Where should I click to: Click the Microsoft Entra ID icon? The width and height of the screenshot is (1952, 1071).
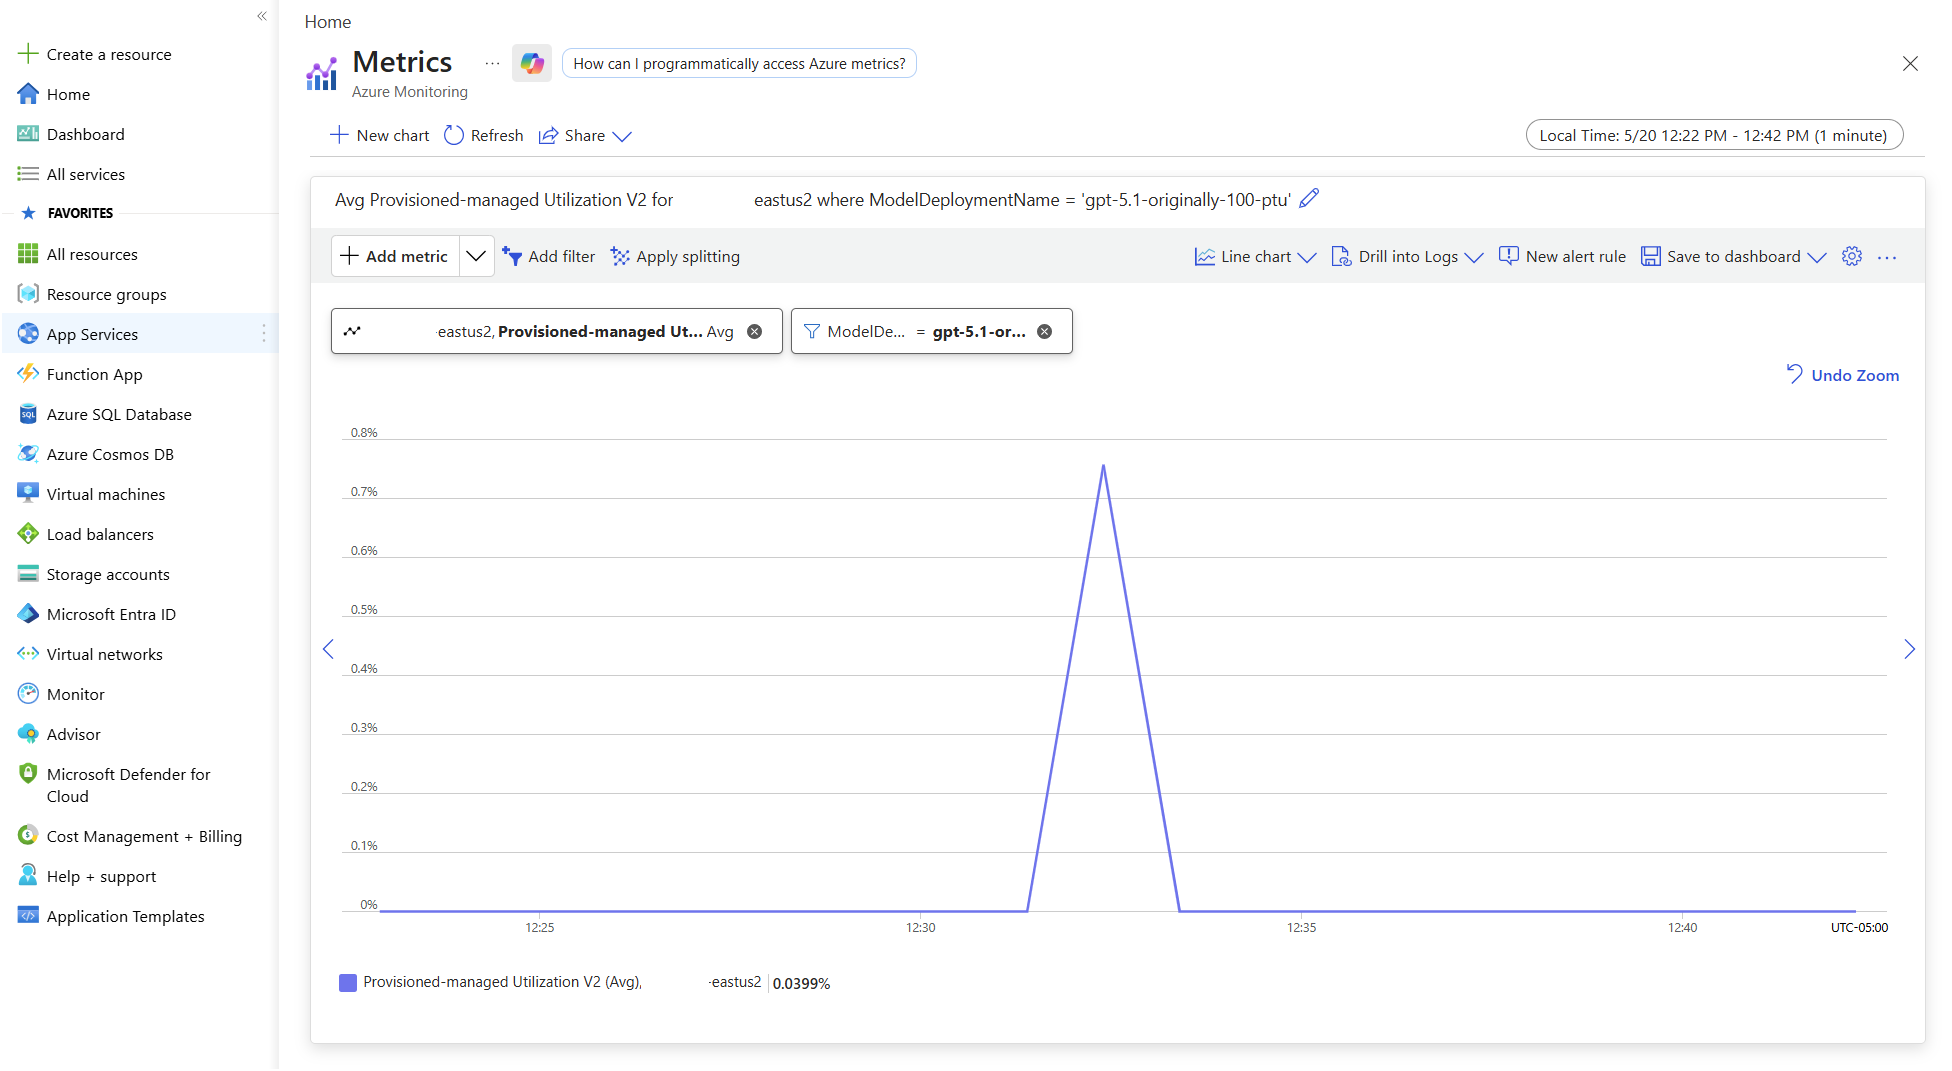[28, 614]
